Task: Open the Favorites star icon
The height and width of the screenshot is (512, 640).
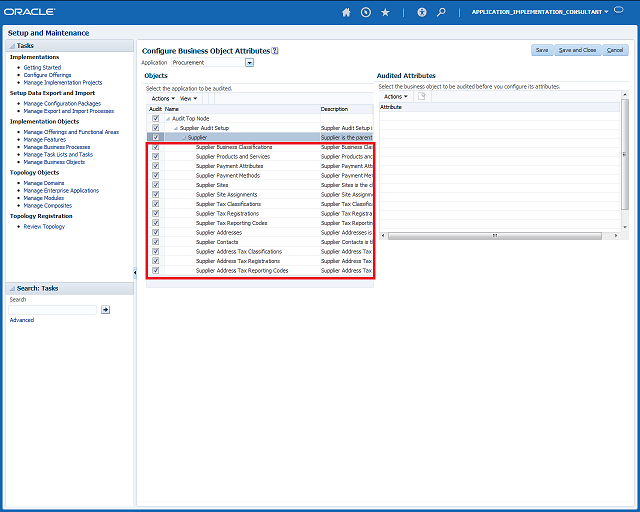Action: coord(385,12)
